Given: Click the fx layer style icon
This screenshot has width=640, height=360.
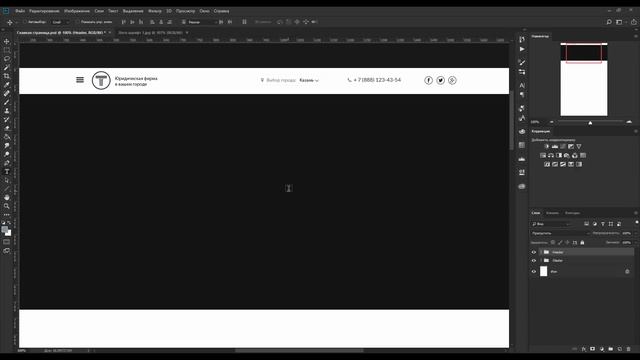Looking at the screenshot, I should [x=584, y=349].
